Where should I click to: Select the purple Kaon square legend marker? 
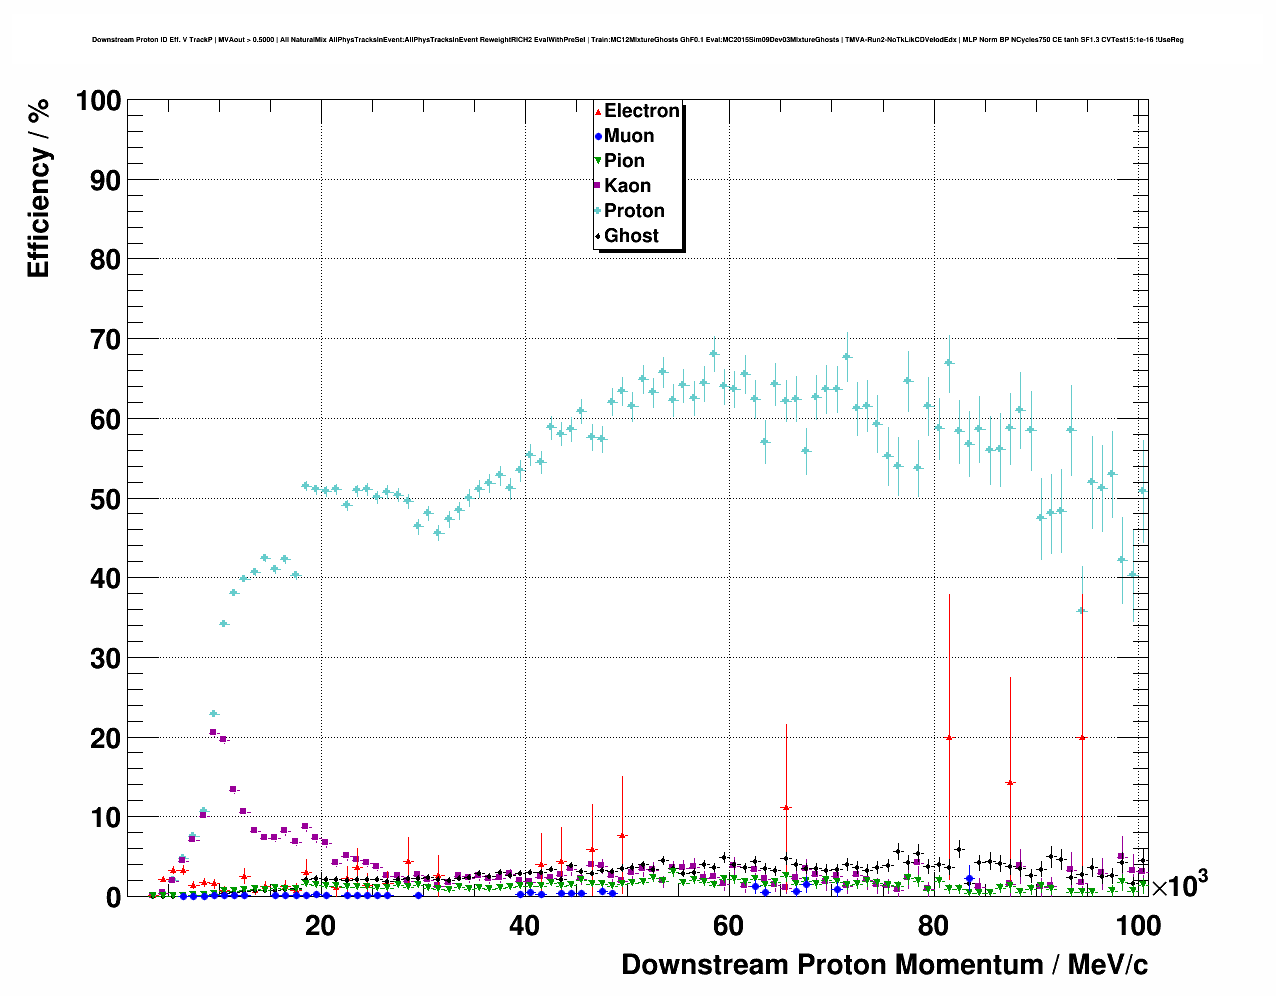pyautogui.click(x=599, y=186)
